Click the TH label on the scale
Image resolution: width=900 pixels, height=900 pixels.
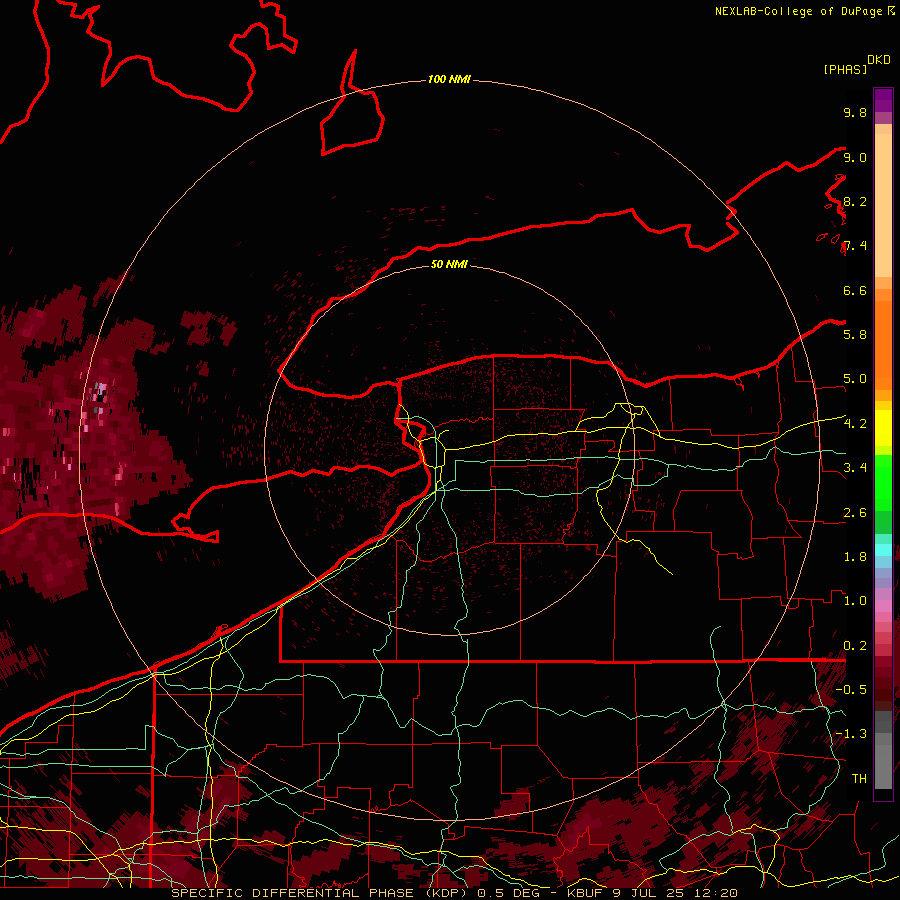859,778
